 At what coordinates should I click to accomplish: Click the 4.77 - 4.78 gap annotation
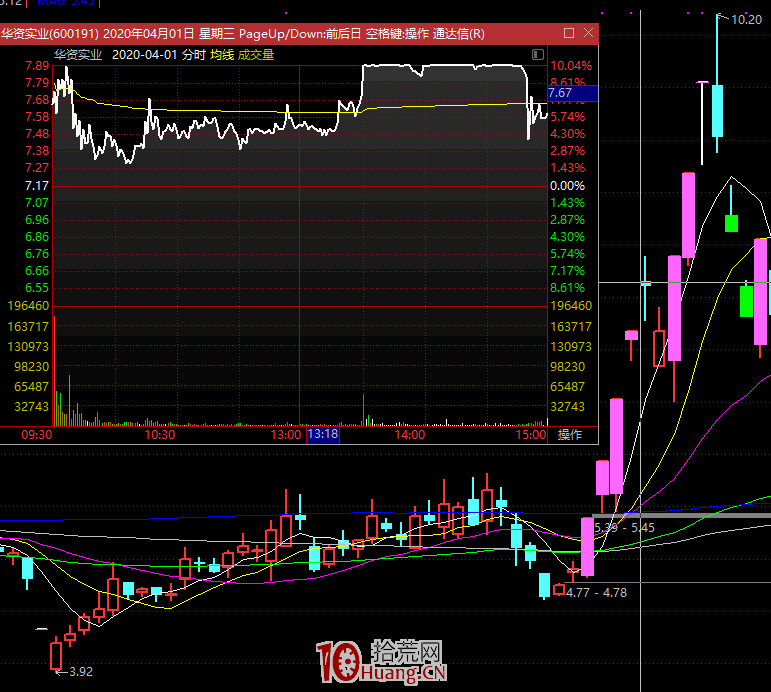click(x=596, y=593)
